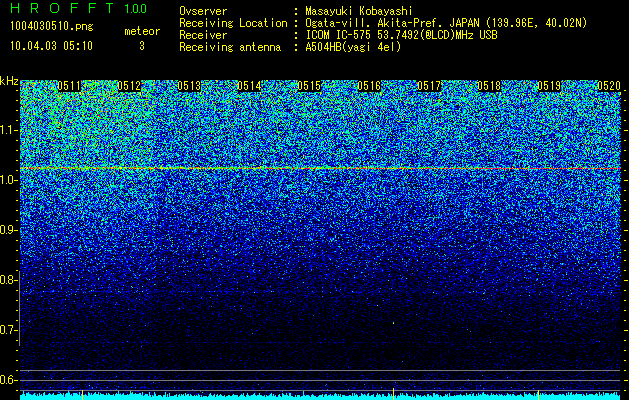The height and width of the screenshot is (400, 629).
Task: Click the meteor label
Action: pos(142,31)
